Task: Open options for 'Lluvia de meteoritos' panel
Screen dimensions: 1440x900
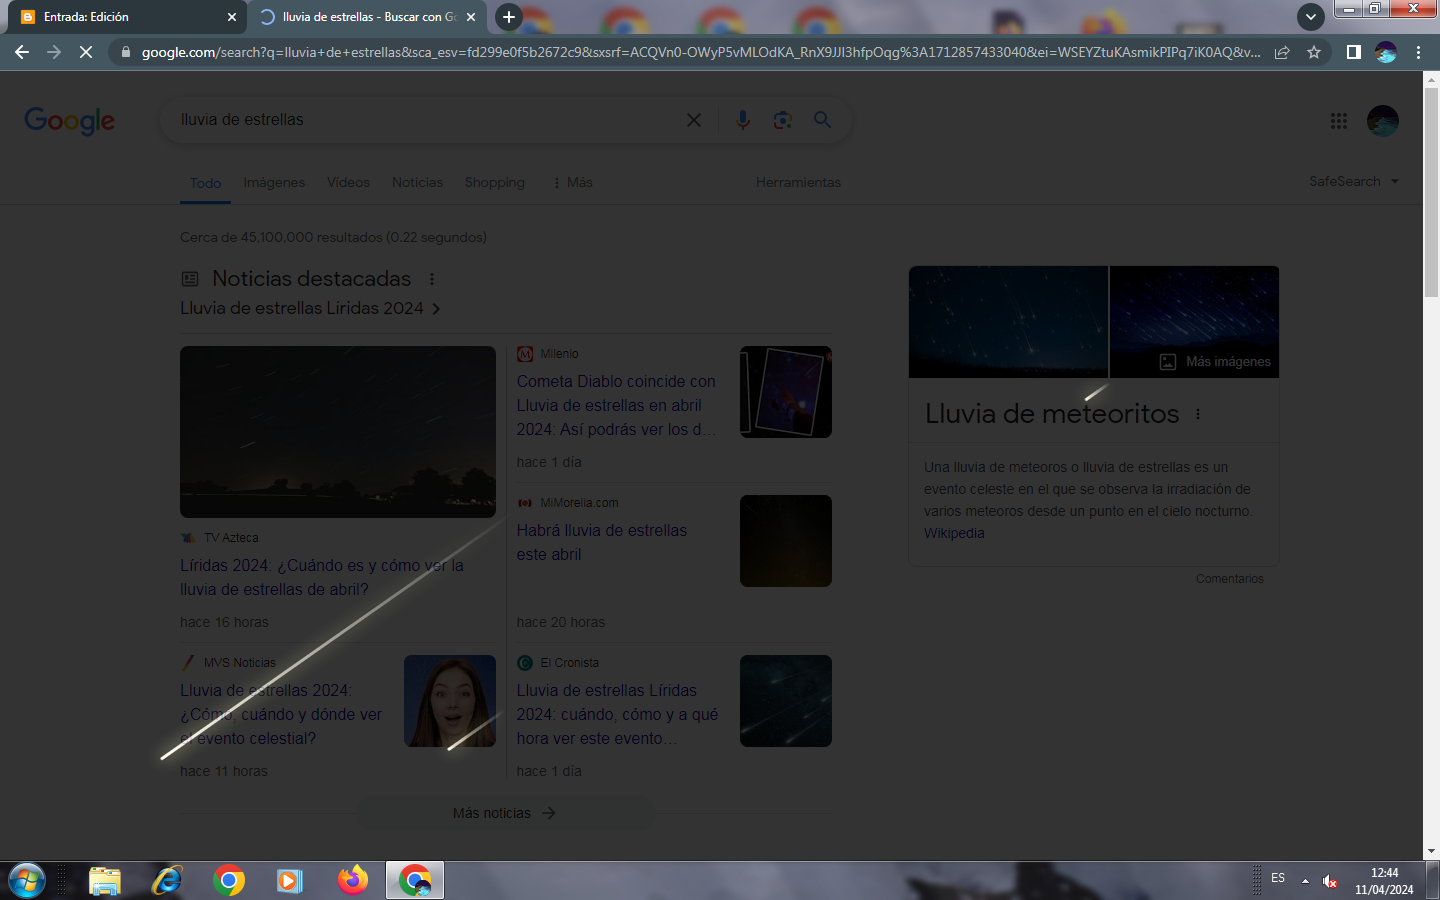Action: pos(1198,414)
